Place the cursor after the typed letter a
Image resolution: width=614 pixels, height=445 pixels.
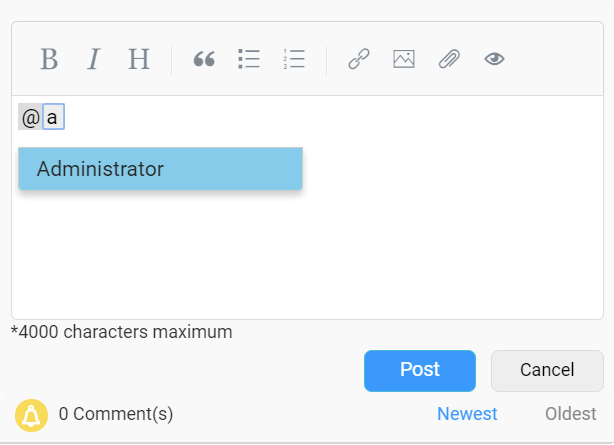point(62,117)
